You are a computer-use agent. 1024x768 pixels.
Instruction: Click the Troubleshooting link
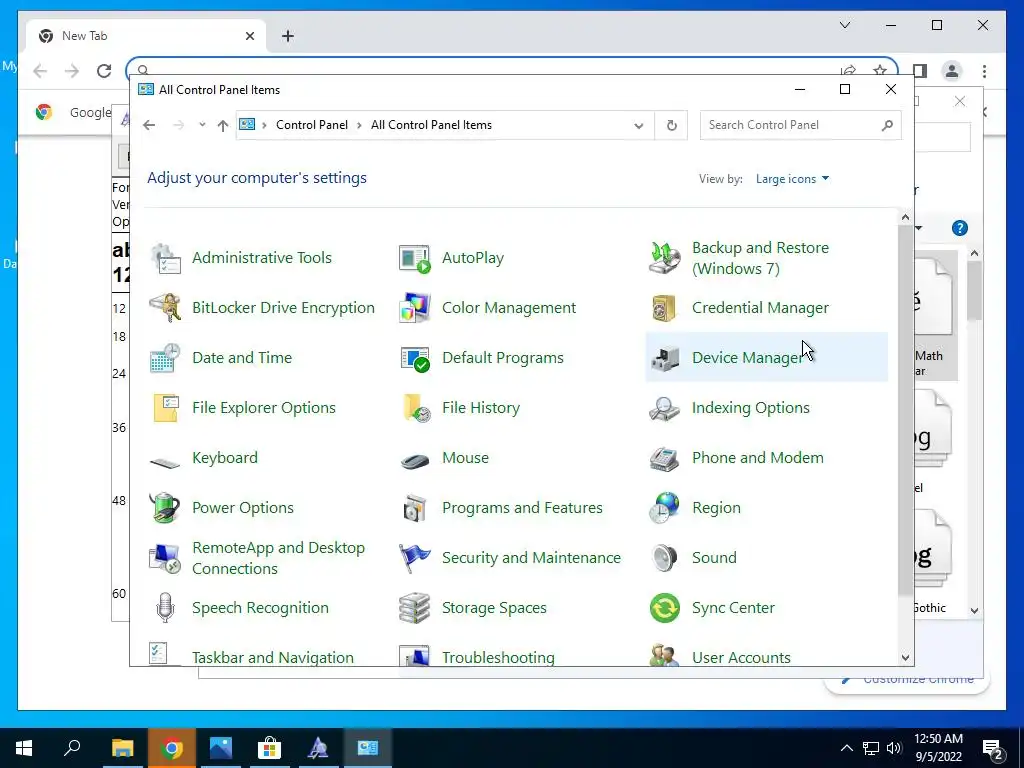click(x=498, y=657)
